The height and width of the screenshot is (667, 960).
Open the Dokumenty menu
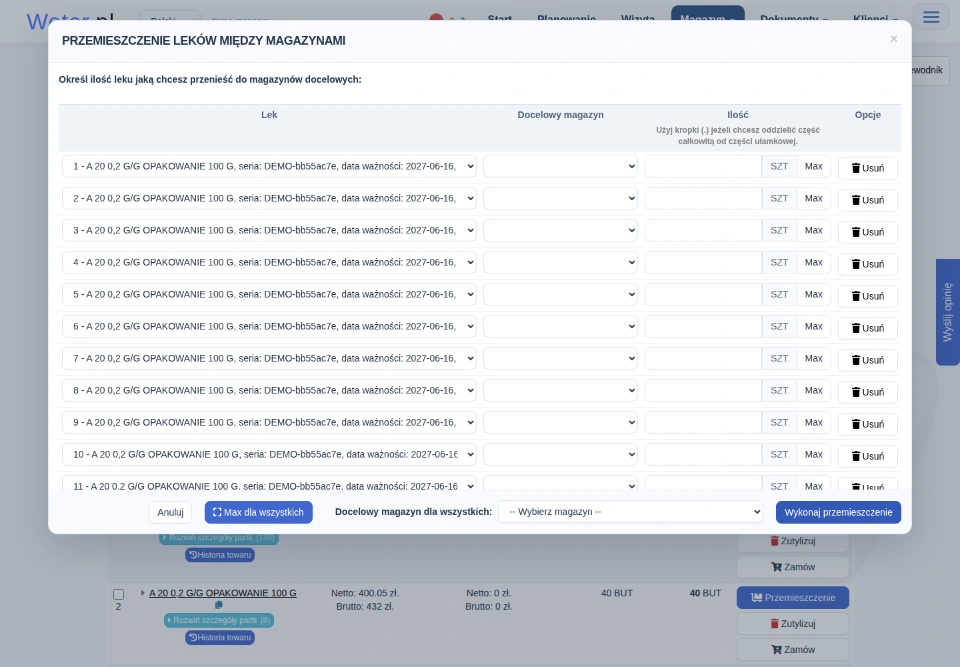pyautogui.click(x=793, y=18)
